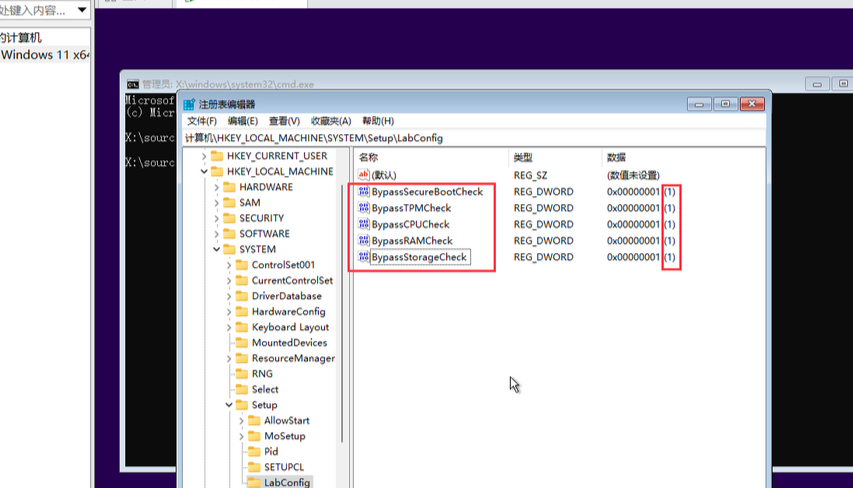The image size is (853, 488).
Task: Click the BypassCPUCheck value icon
Action: tap(364, 224)
